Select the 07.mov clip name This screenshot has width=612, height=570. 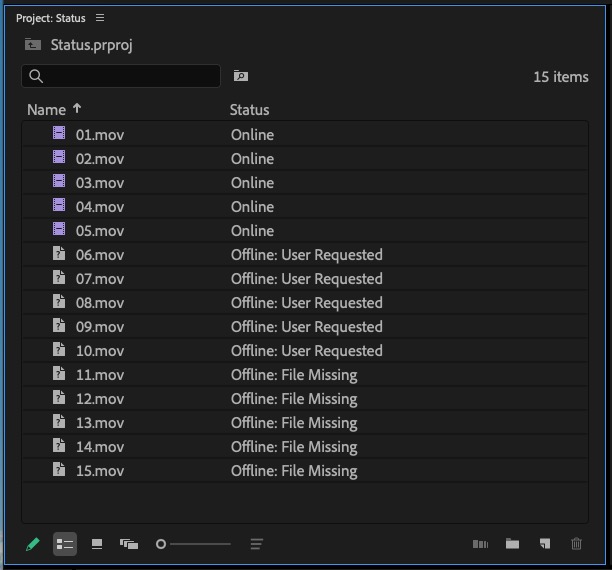(100, 279)
